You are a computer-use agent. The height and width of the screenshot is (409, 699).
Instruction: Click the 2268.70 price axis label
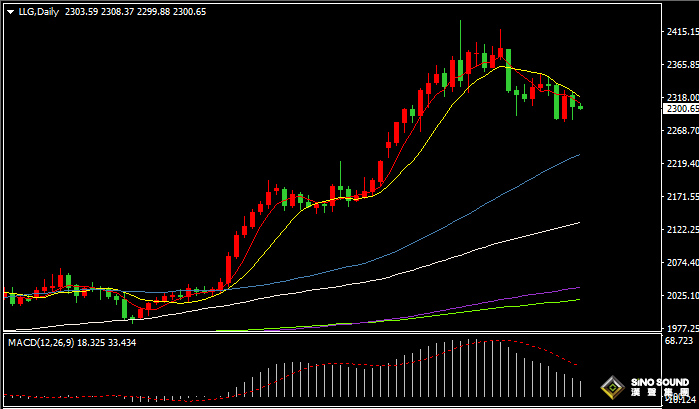tap(680, 131)
